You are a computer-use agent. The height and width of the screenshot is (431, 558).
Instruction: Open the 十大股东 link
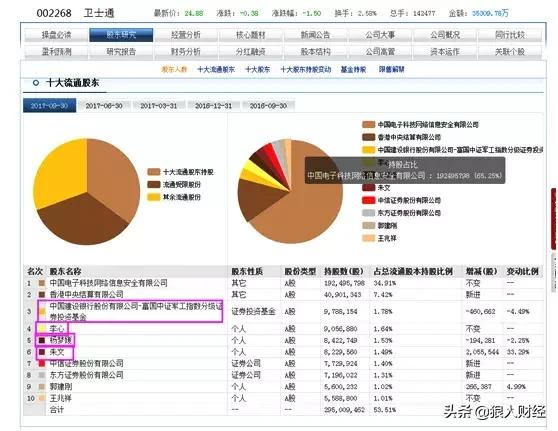click(258, 69)
